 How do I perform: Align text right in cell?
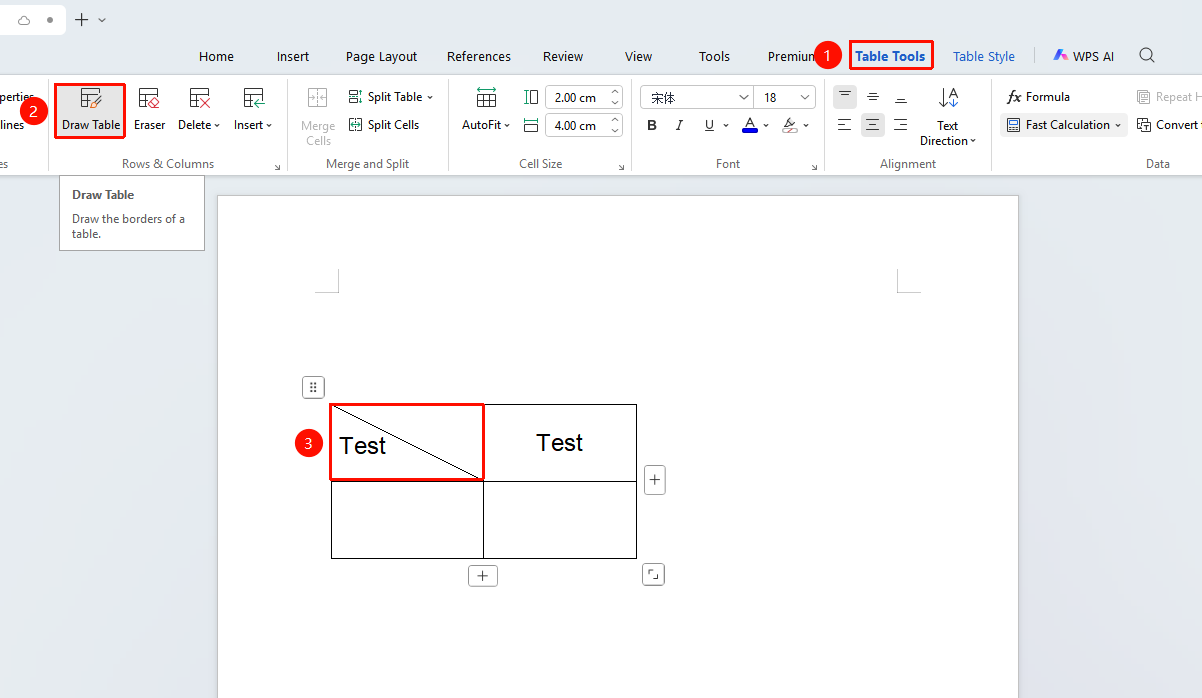[901, 125]
